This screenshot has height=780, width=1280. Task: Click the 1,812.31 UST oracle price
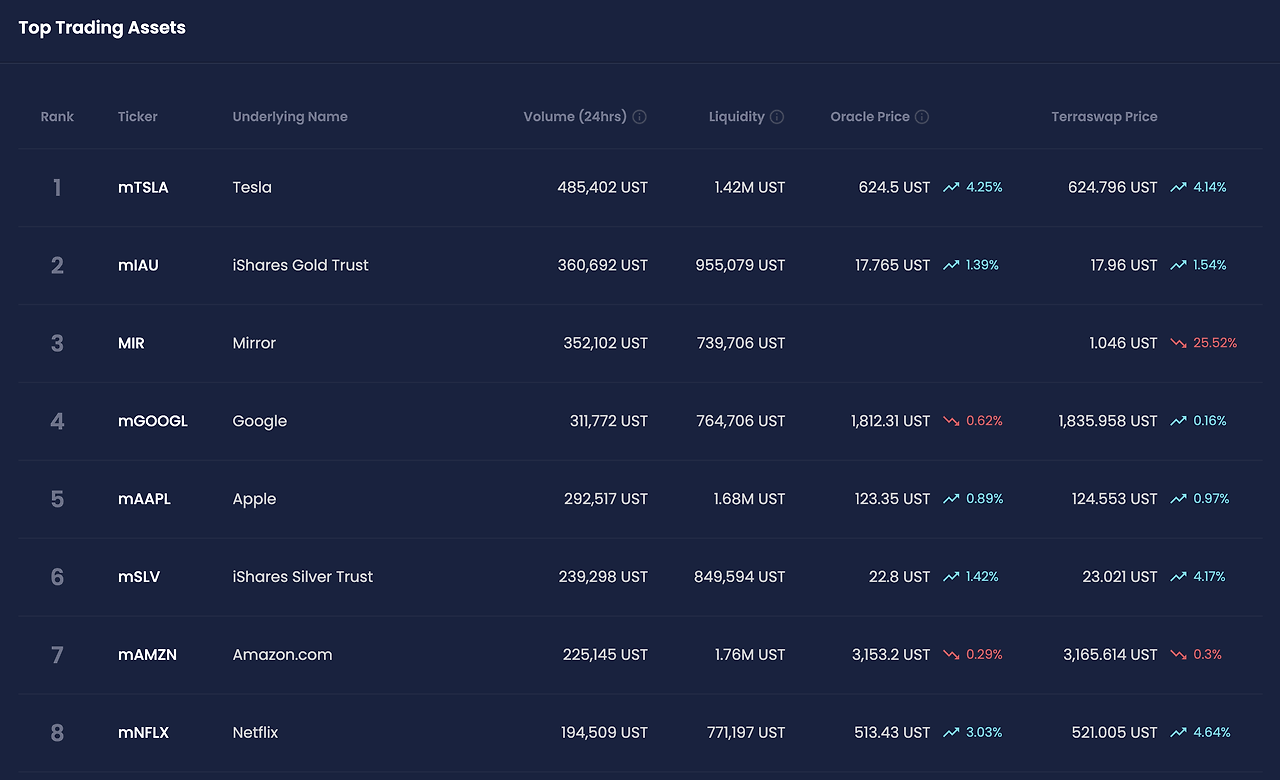891,421
